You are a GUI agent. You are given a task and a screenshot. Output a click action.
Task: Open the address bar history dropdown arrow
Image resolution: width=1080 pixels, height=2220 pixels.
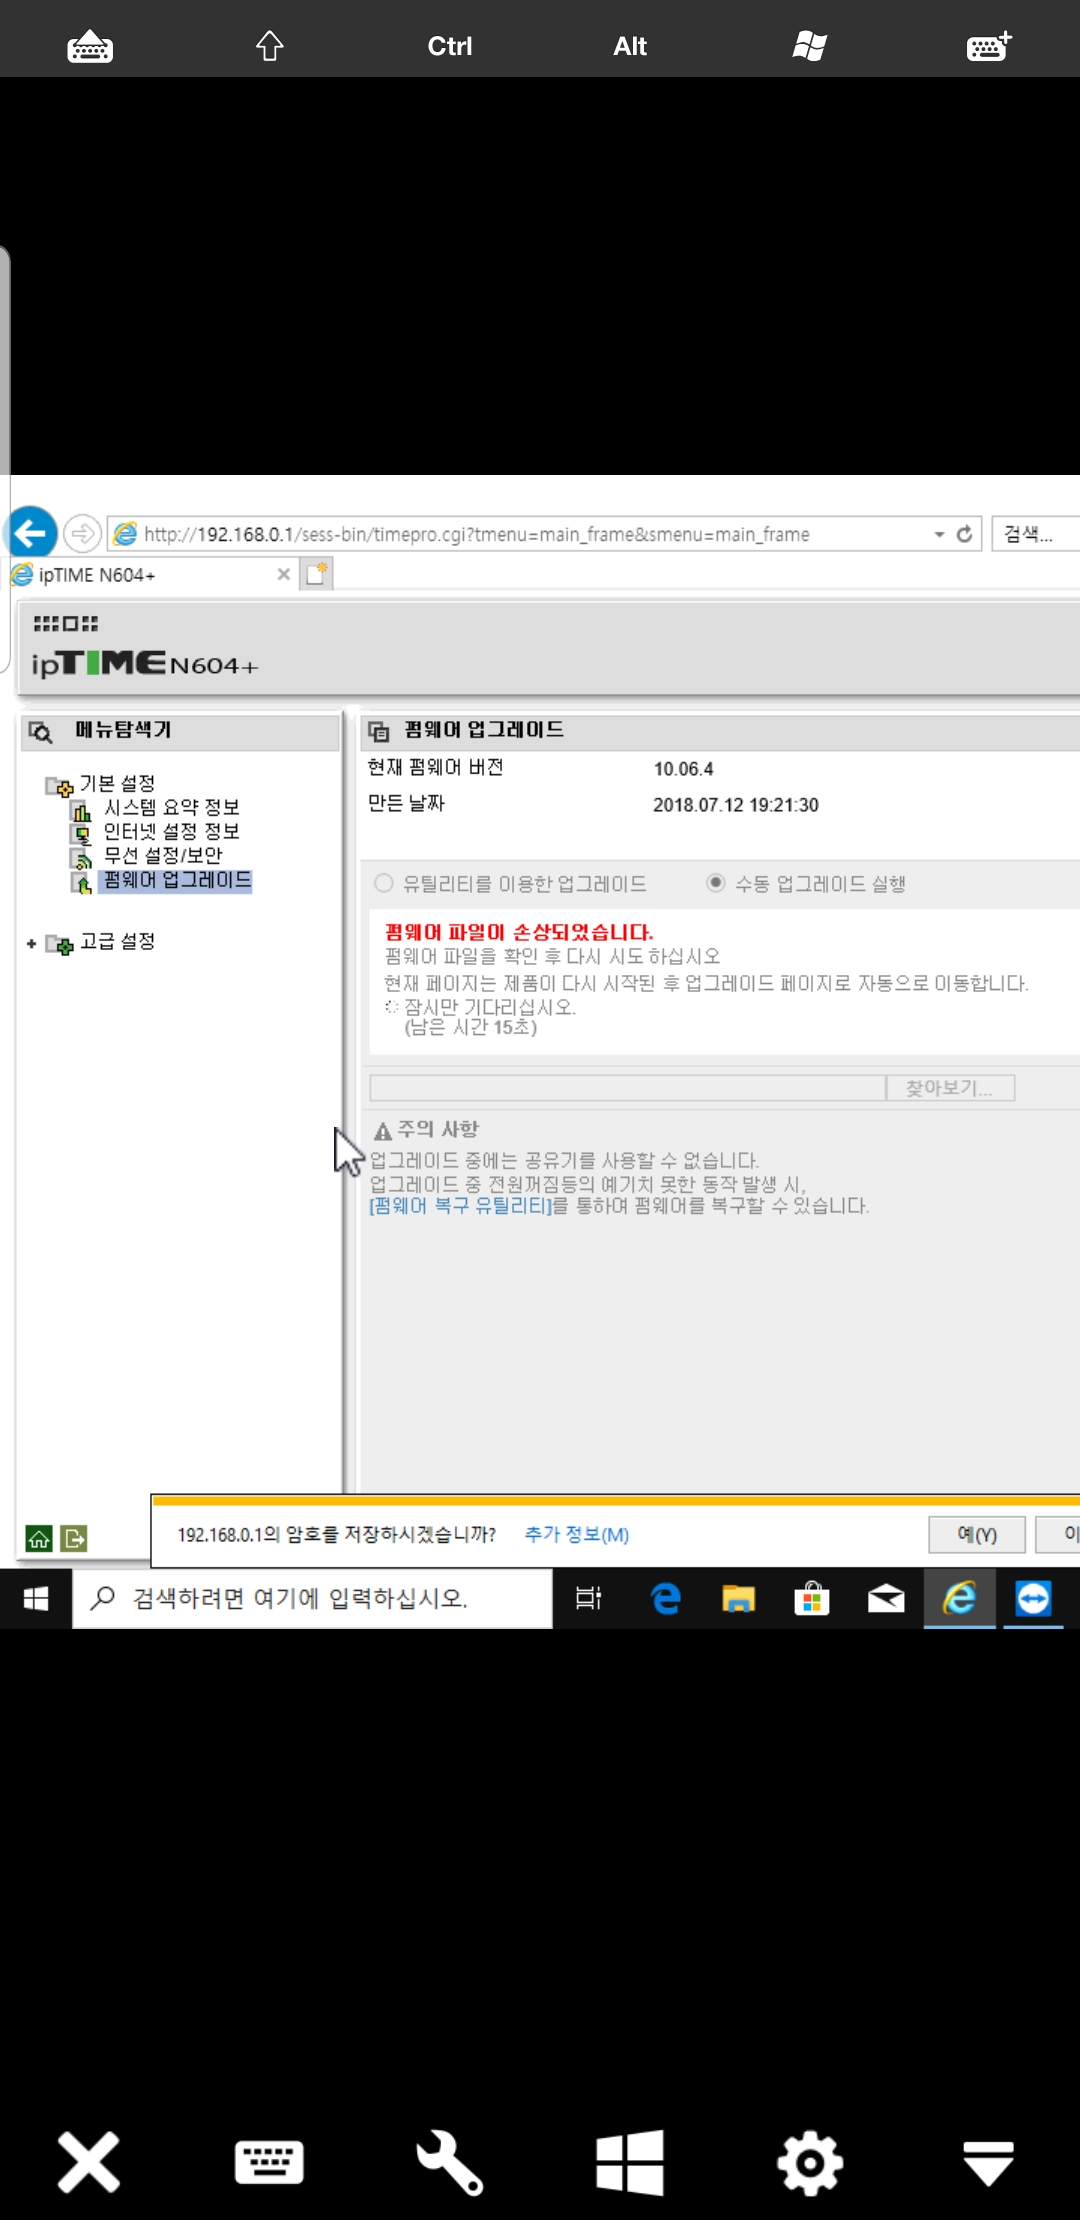point(939,534)
